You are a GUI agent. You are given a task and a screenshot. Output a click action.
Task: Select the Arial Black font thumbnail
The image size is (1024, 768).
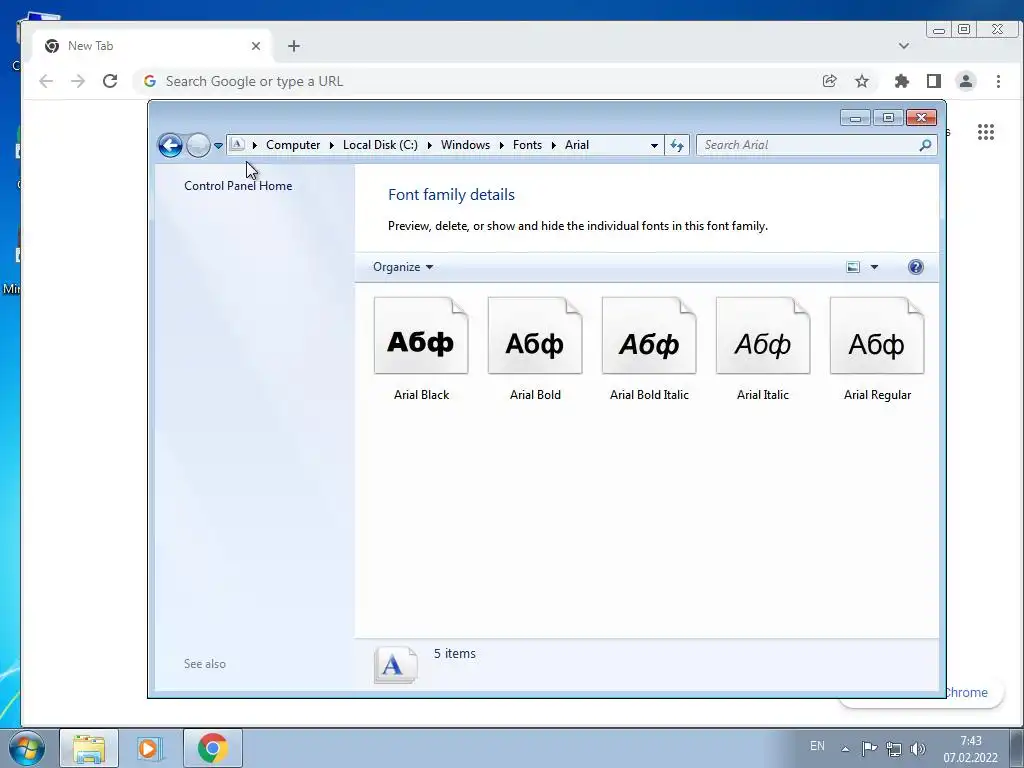[x=421, y=336]
